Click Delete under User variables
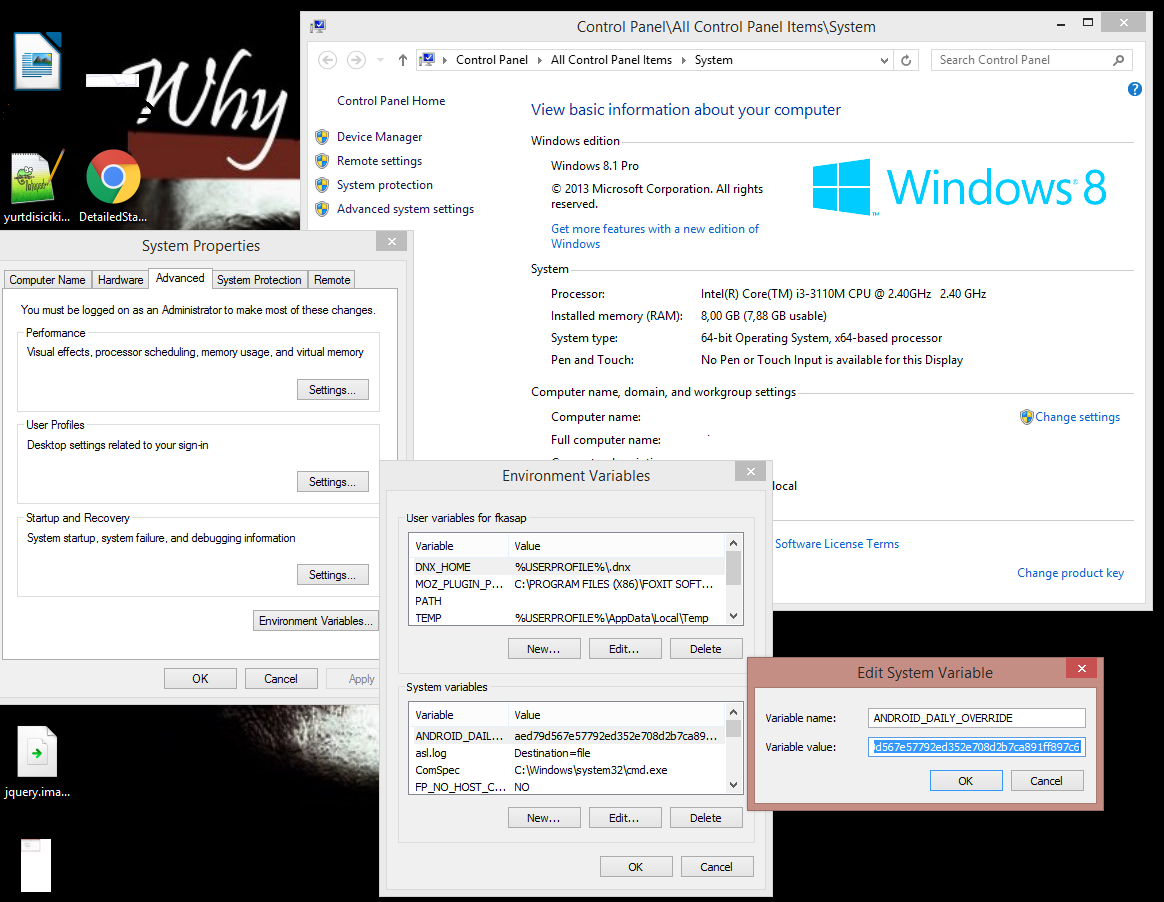 [705, 649]
